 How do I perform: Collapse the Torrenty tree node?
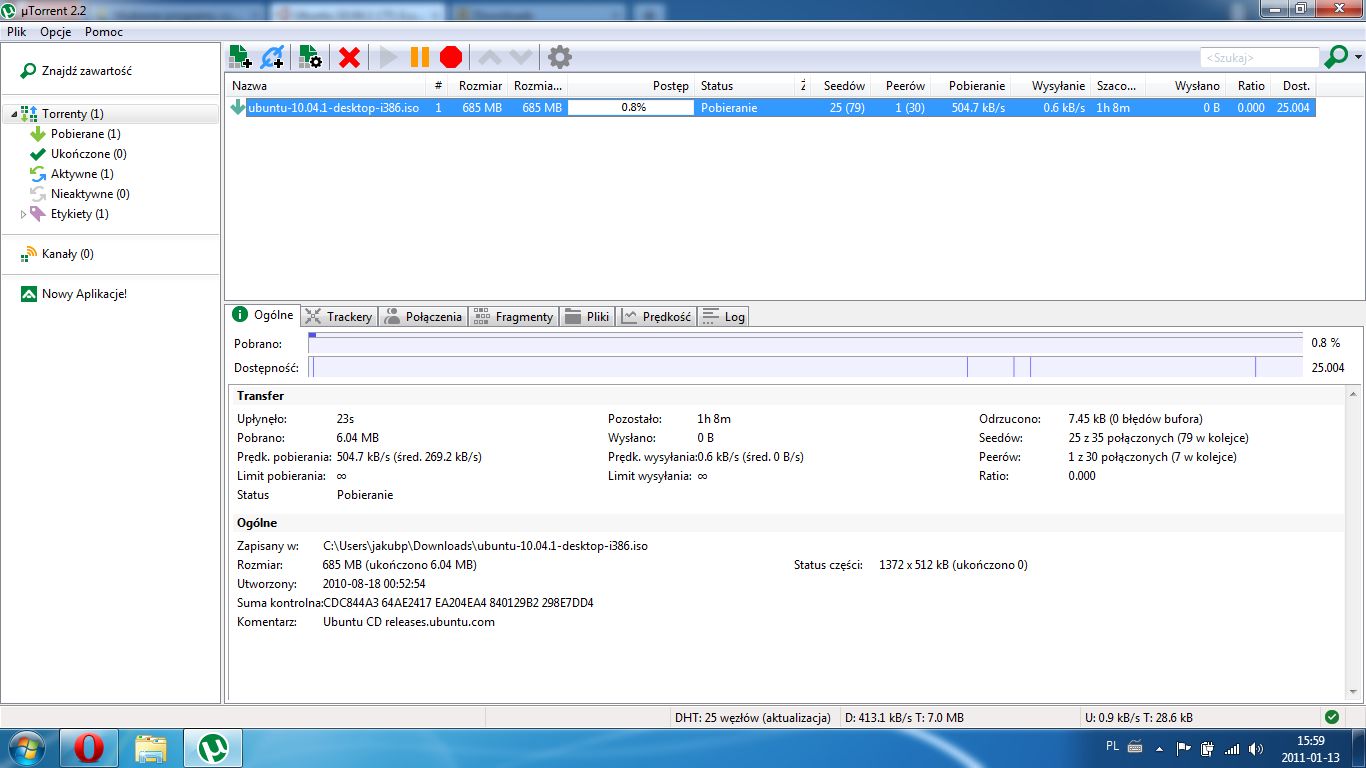14,115
